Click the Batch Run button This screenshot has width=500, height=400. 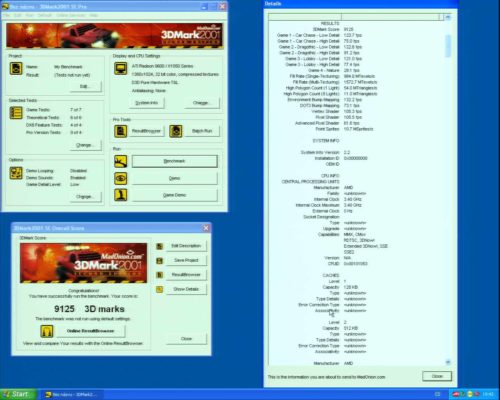coord(202,131)
